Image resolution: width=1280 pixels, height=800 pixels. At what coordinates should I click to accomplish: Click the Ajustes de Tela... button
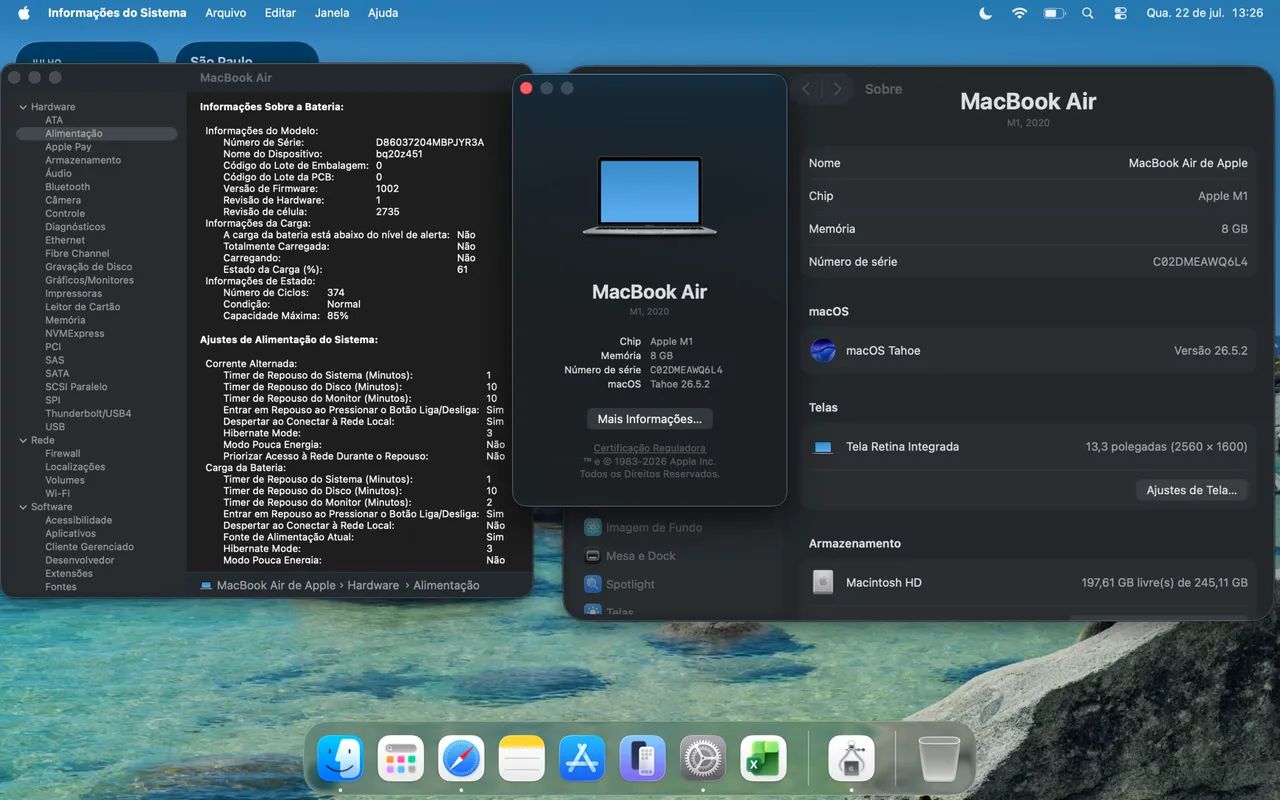coord(1192,490)
